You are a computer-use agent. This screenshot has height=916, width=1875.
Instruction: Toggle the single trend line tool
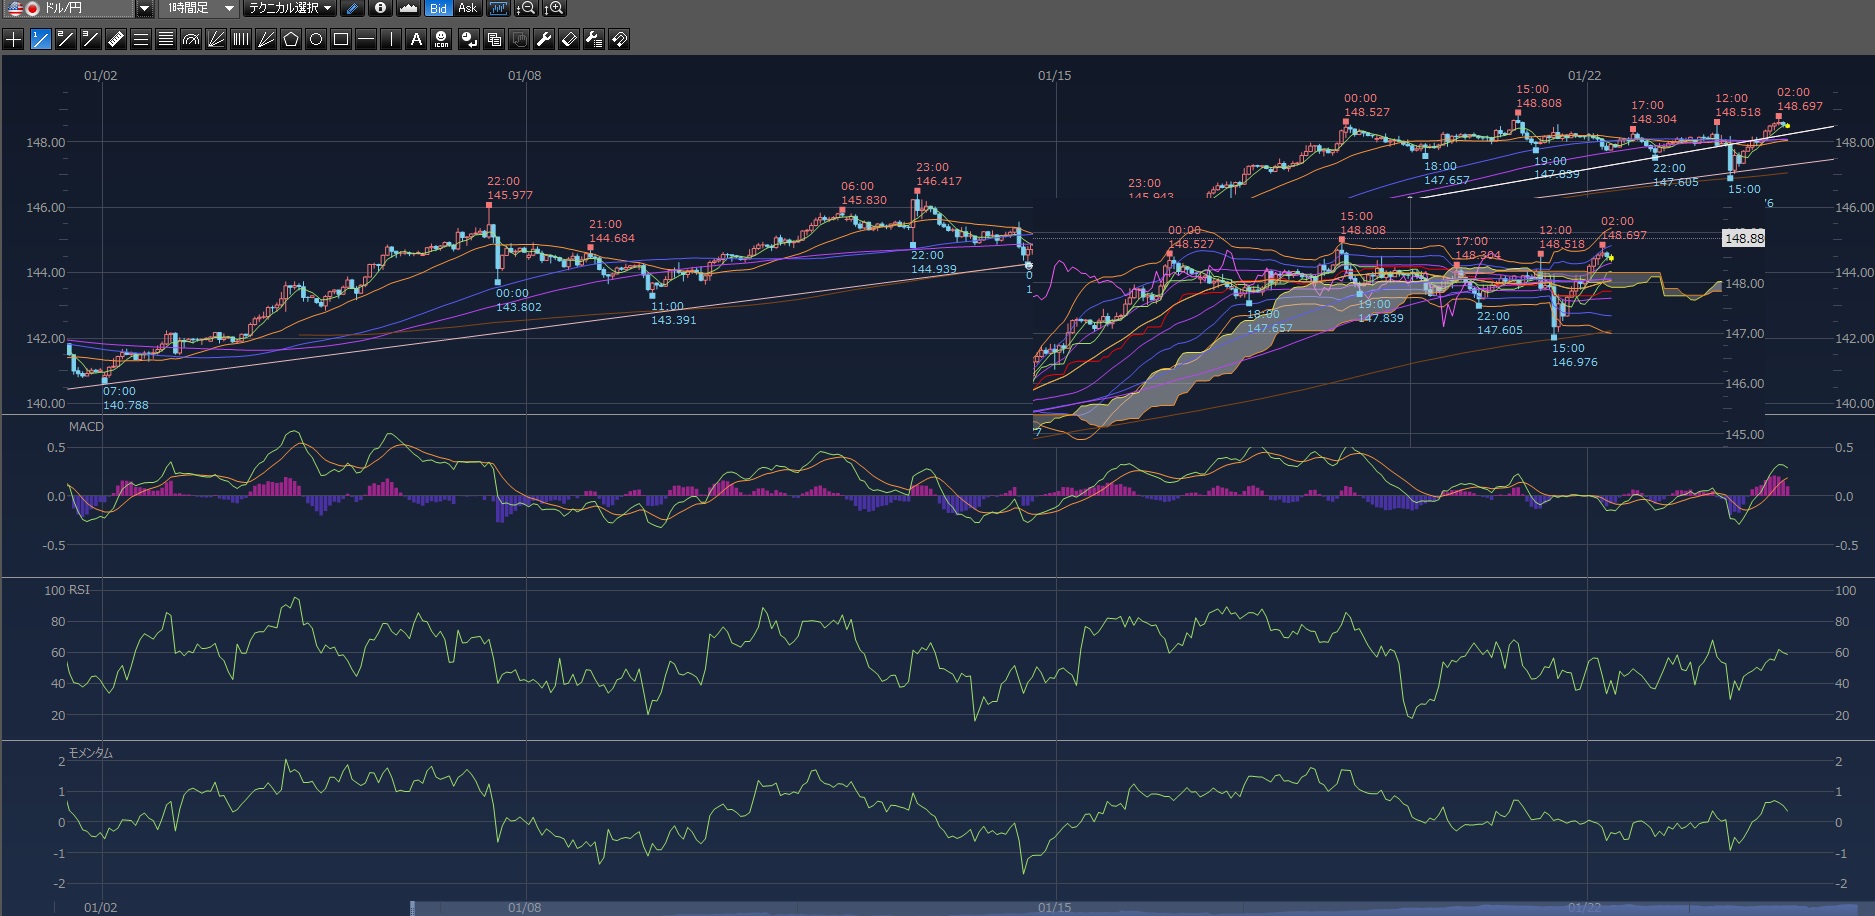tap(40, 40)
